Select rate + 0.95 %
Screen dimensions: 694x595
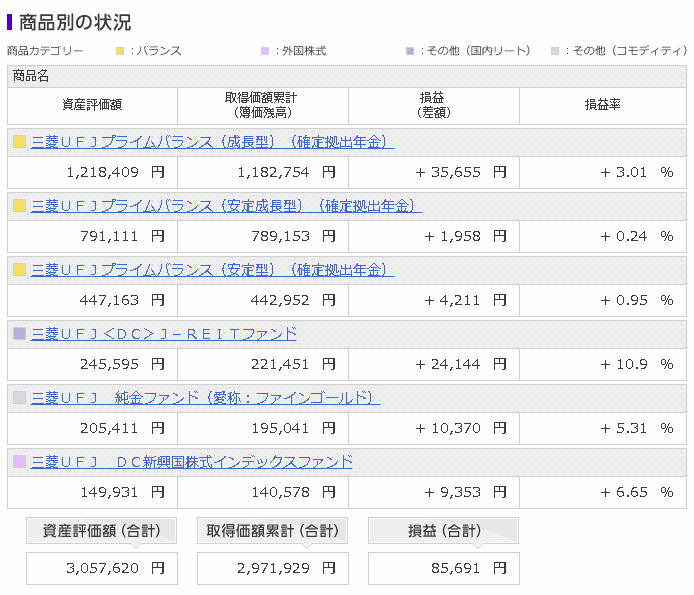point(637,300)
